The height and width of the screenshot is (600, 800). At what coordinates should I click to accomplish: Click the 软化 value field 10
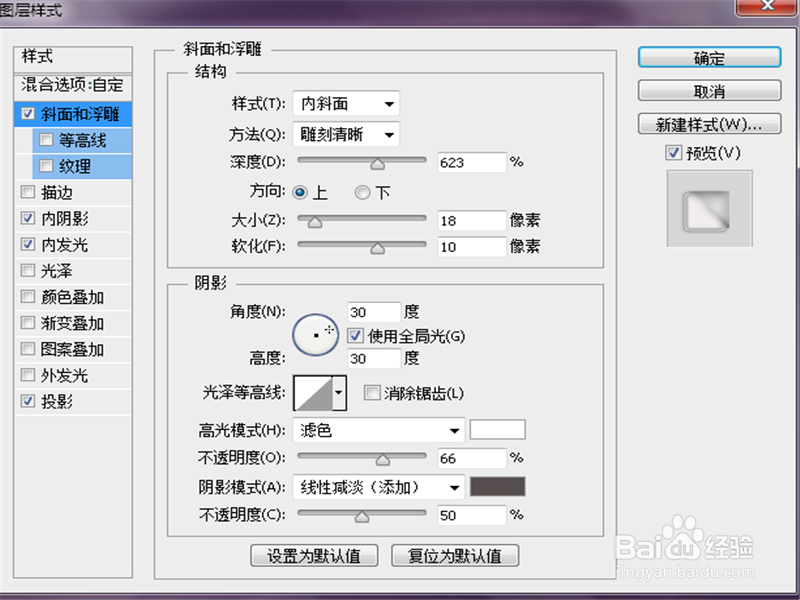click(x=471, y=247)
